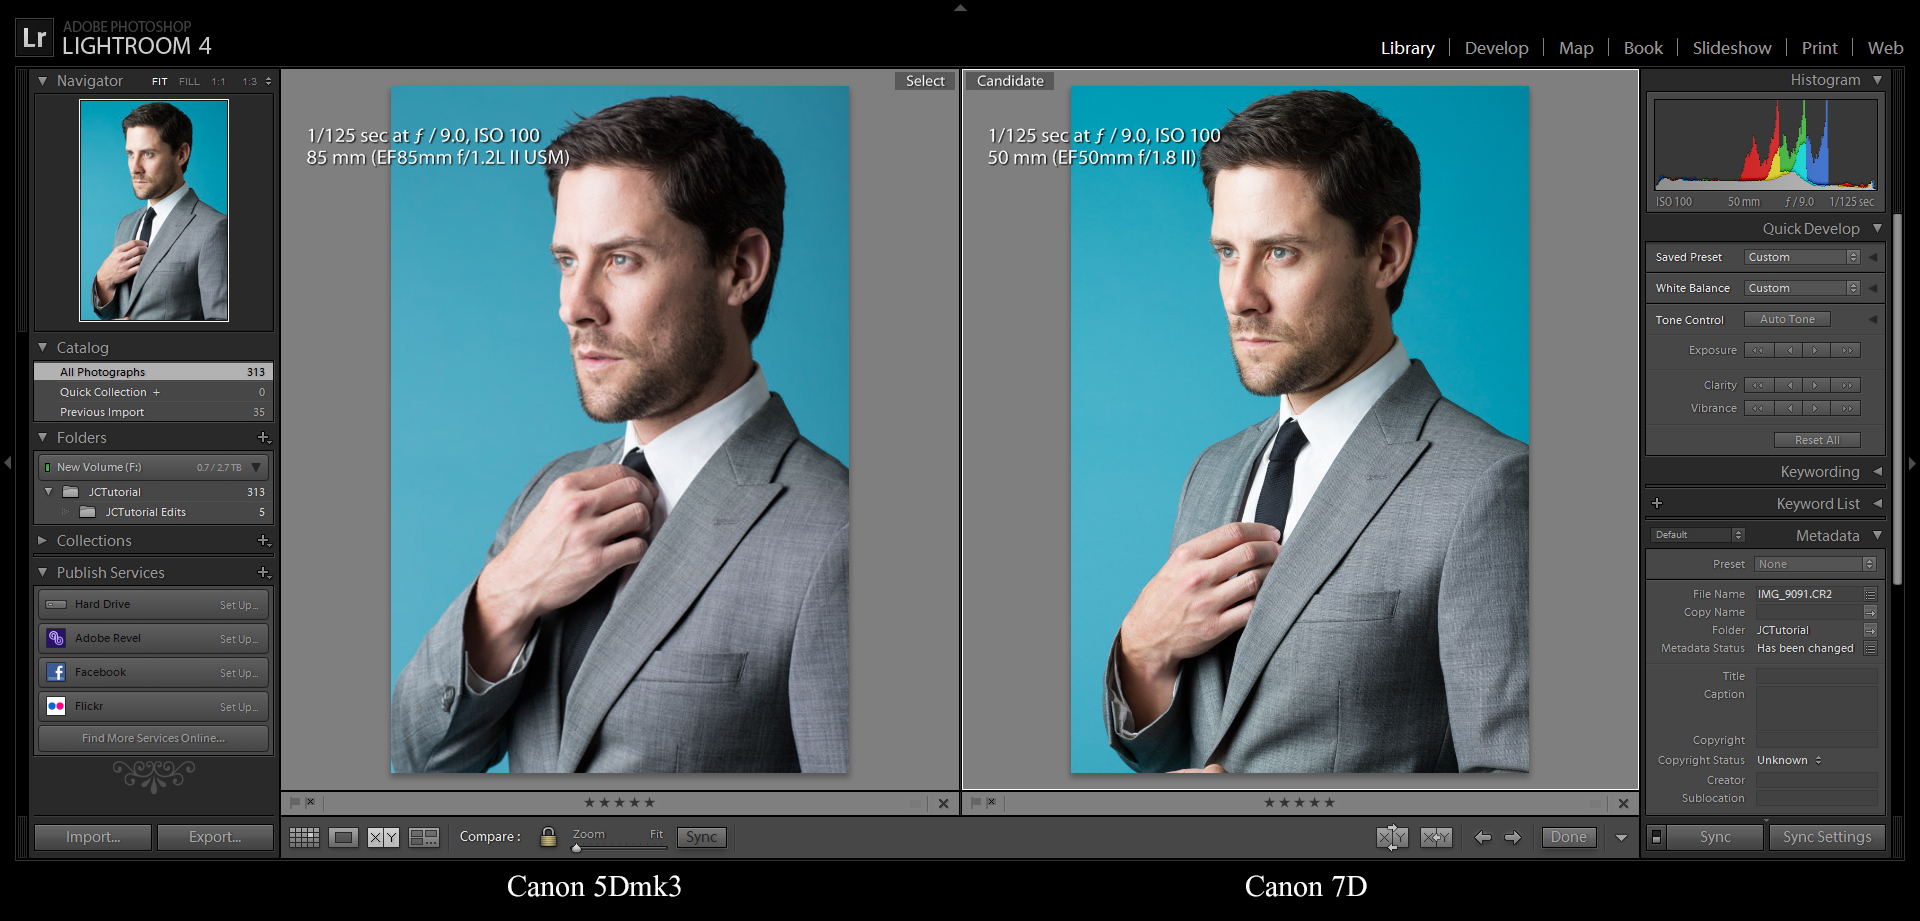The height and width of the screenshot is (921, 1920).
Task: Toggle the Compare link focus lock icon
Action: click(x=548, y=837)
